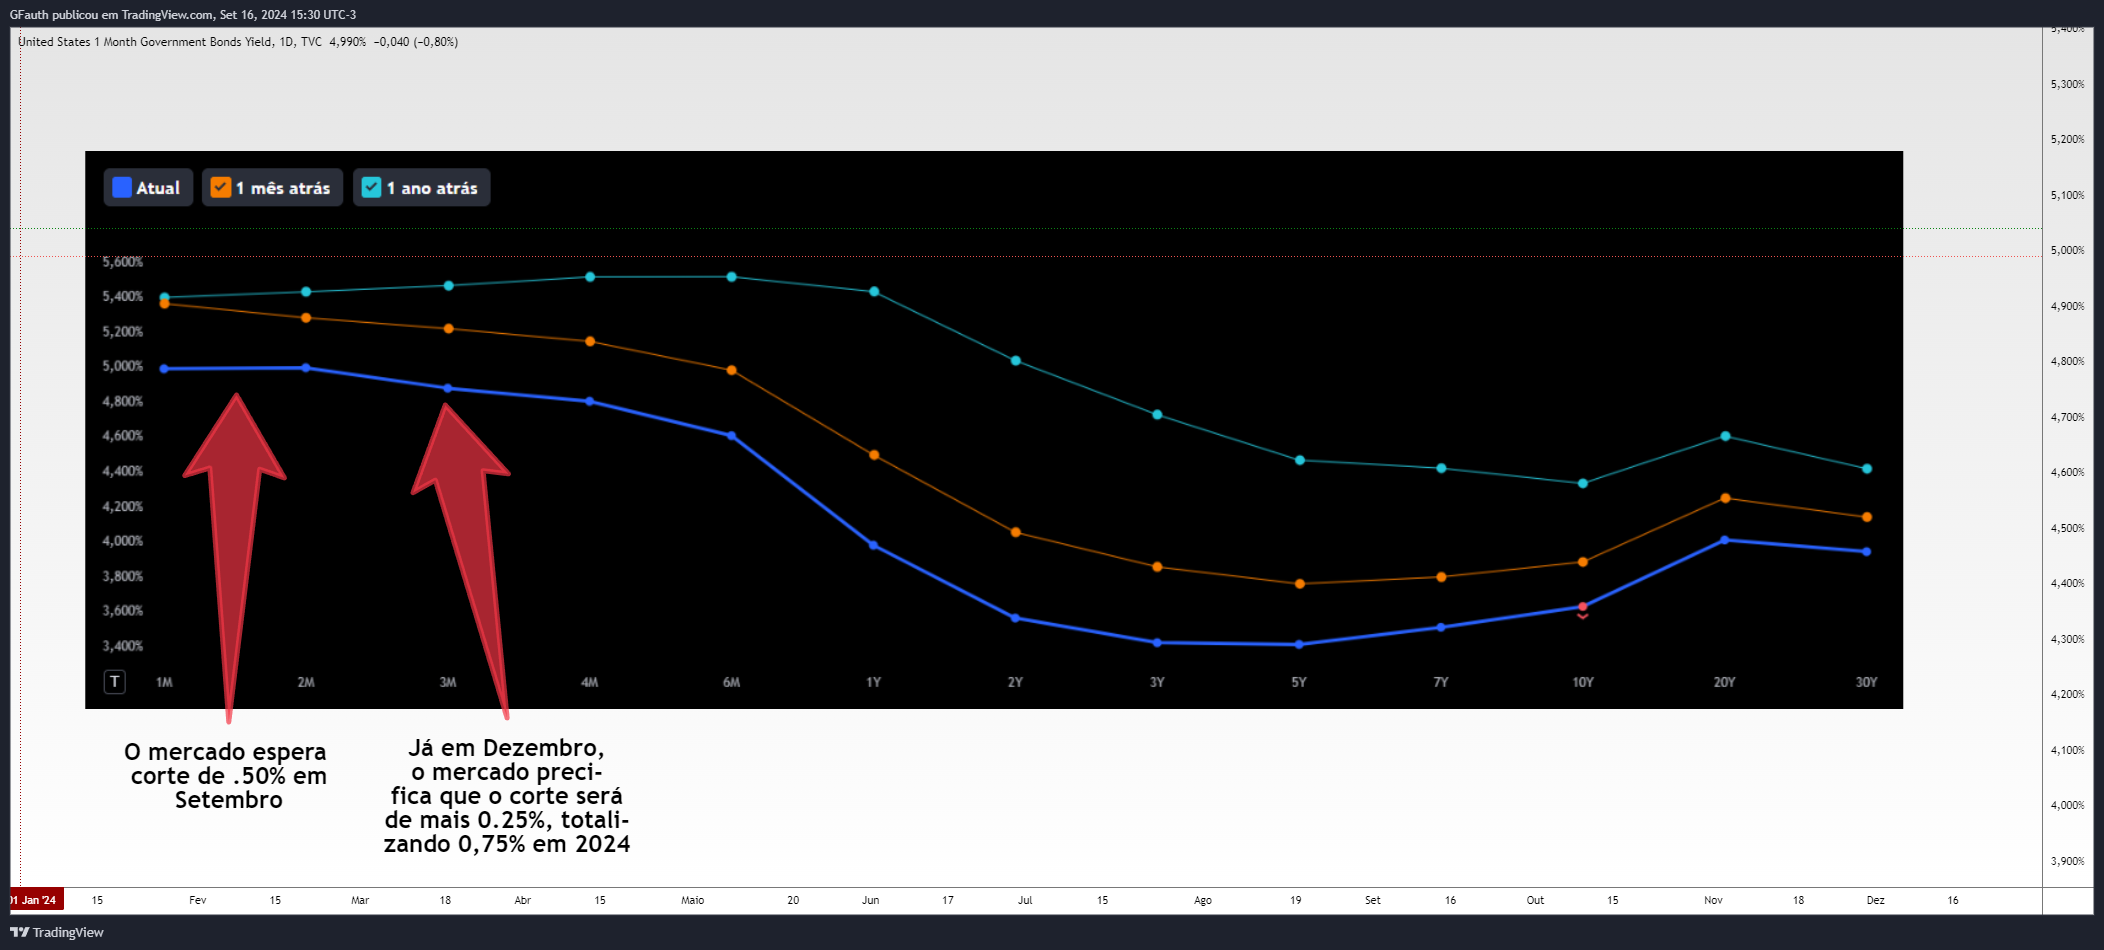Click the 5,000% yield curve axis label
Viewport: 2104px width, 950px height.
point(122,366)
